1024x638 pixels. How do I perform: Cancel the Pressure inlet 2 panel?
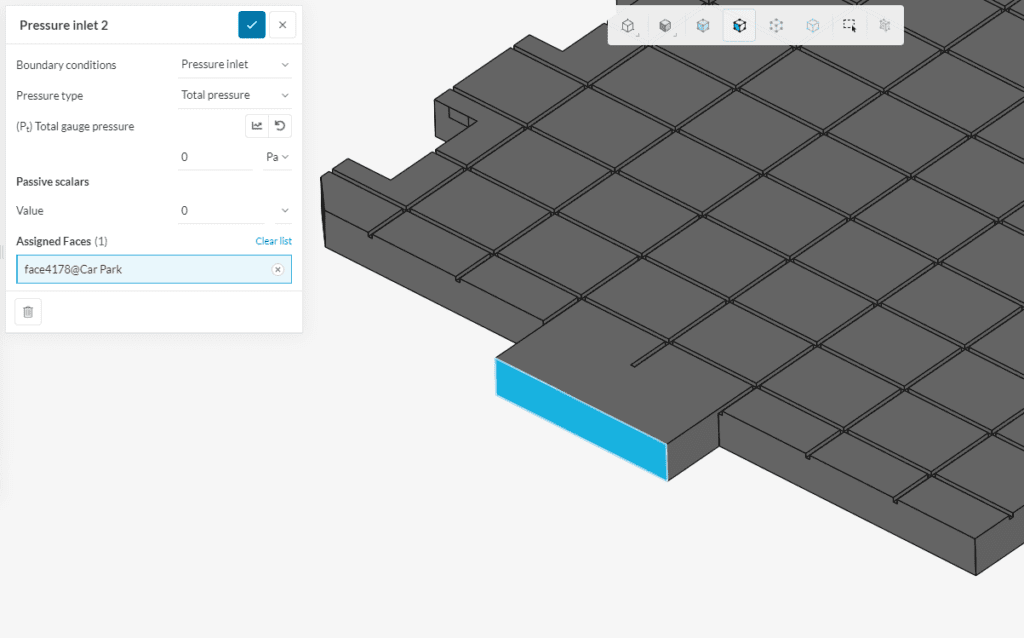[282, 24]
